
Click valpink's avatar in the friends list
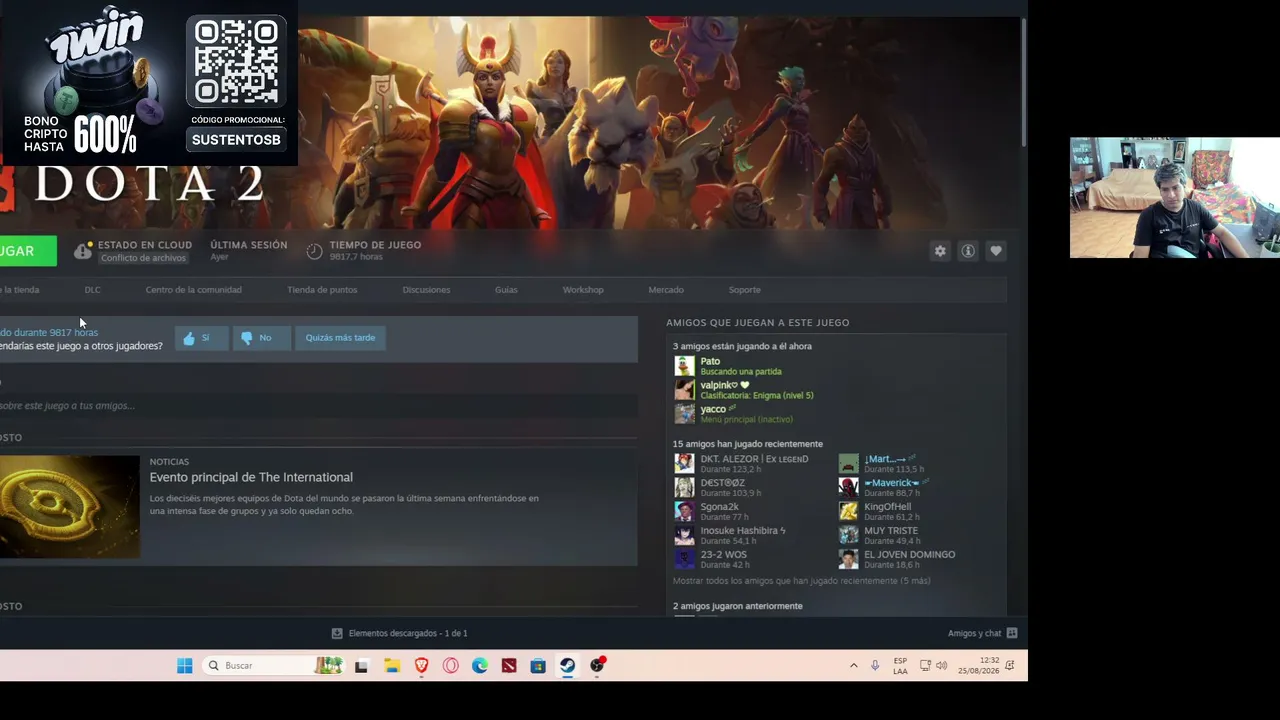(x=684, y=390)
